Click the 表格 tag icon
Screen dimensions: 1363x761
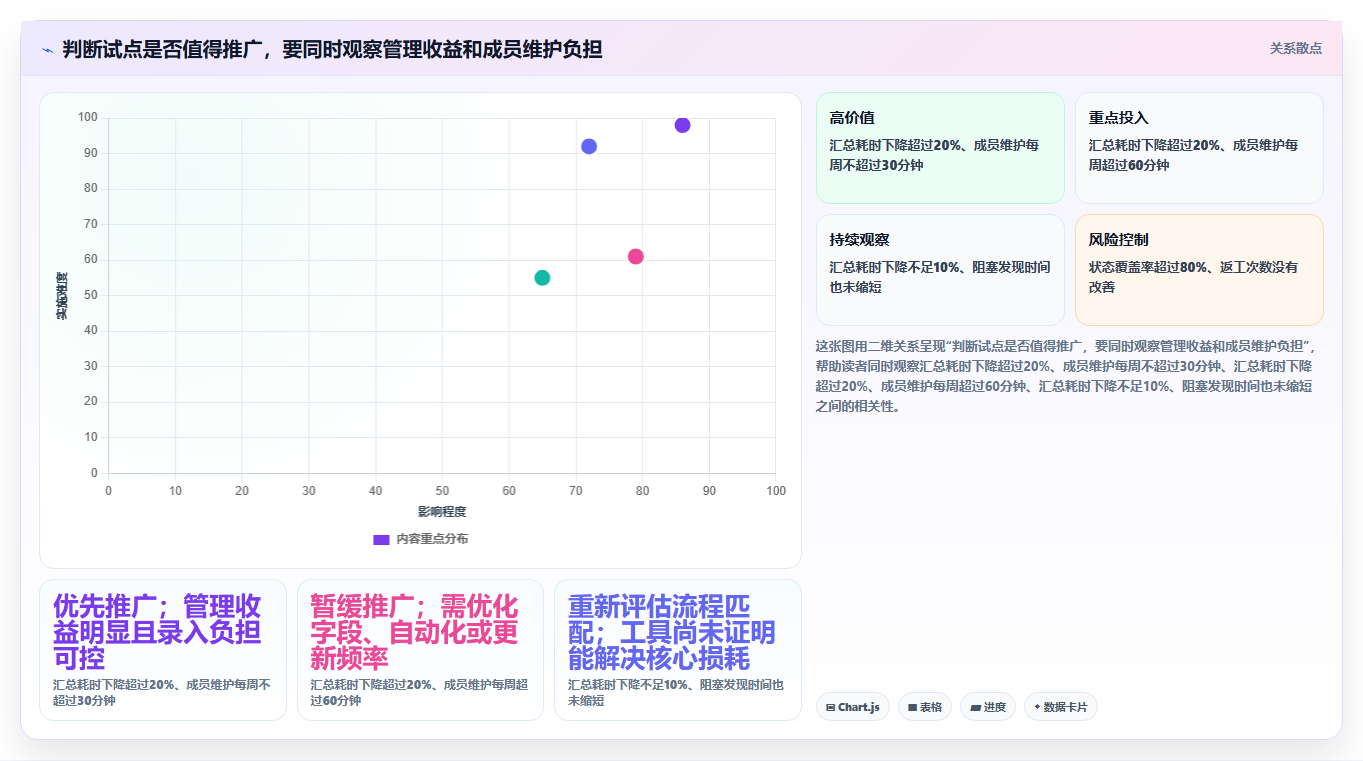tap(913, 707)
